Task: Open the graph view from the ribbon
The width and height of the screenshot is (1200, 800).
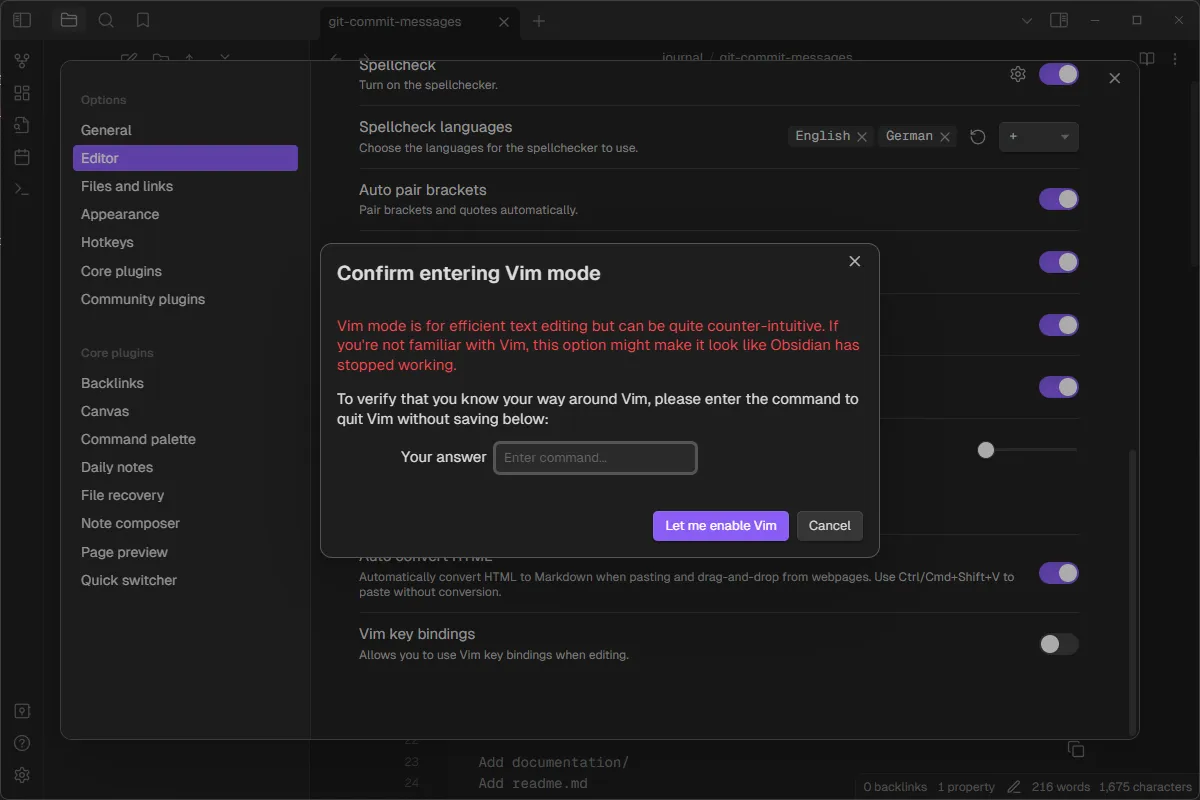Action: click(22, 60)
